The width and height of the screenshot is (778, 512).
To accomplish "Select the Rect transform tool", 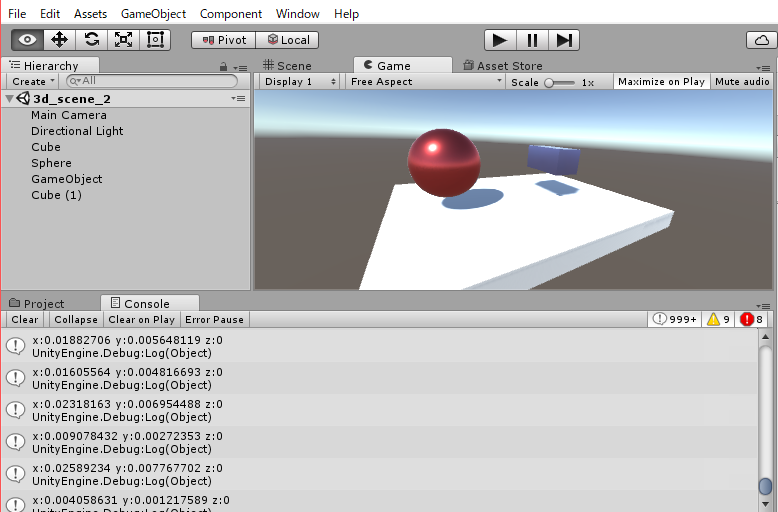I will tap(155, 40).
